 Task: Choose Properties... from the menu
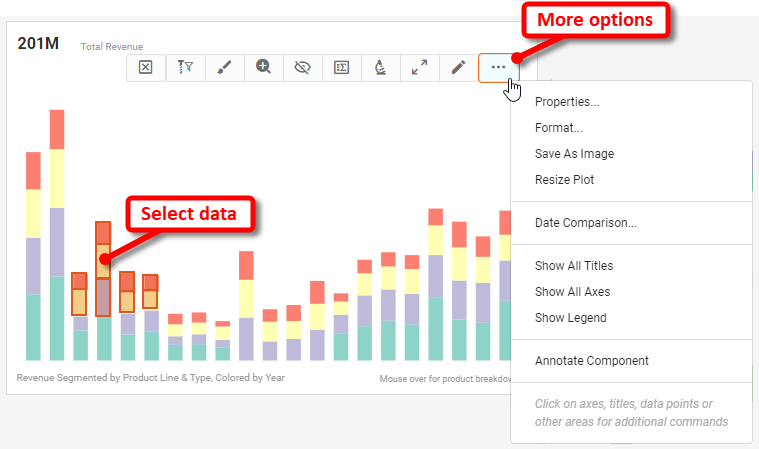[x=567, y=102]
